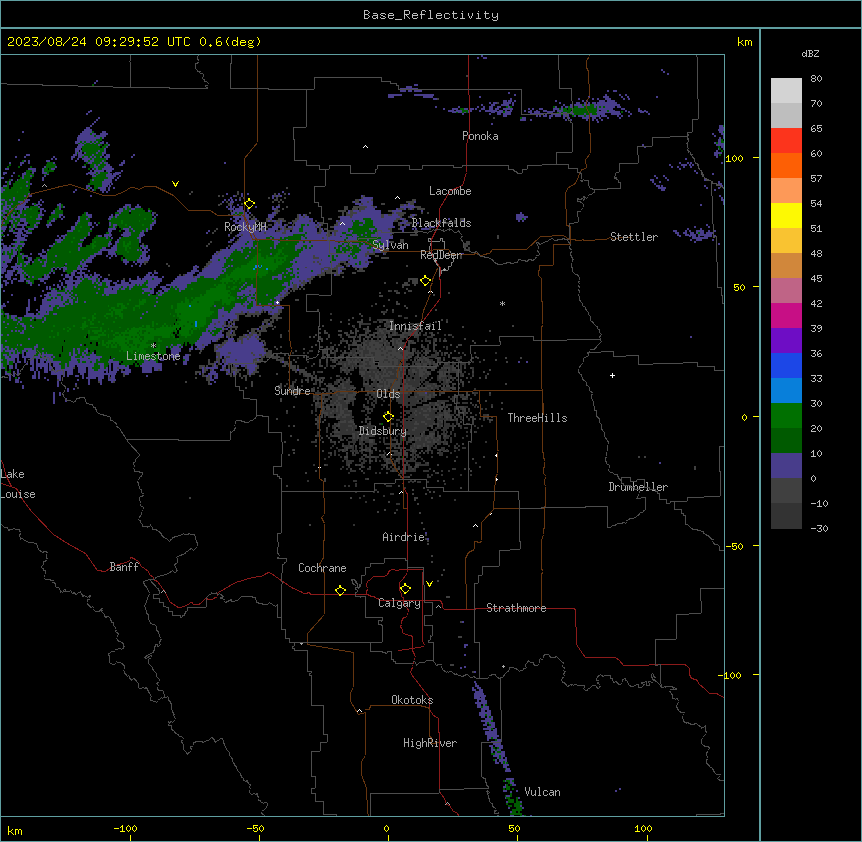The image size is (862, 842).
Task: Click the -30 value in the dBZ legend
Action: (819, 529)
